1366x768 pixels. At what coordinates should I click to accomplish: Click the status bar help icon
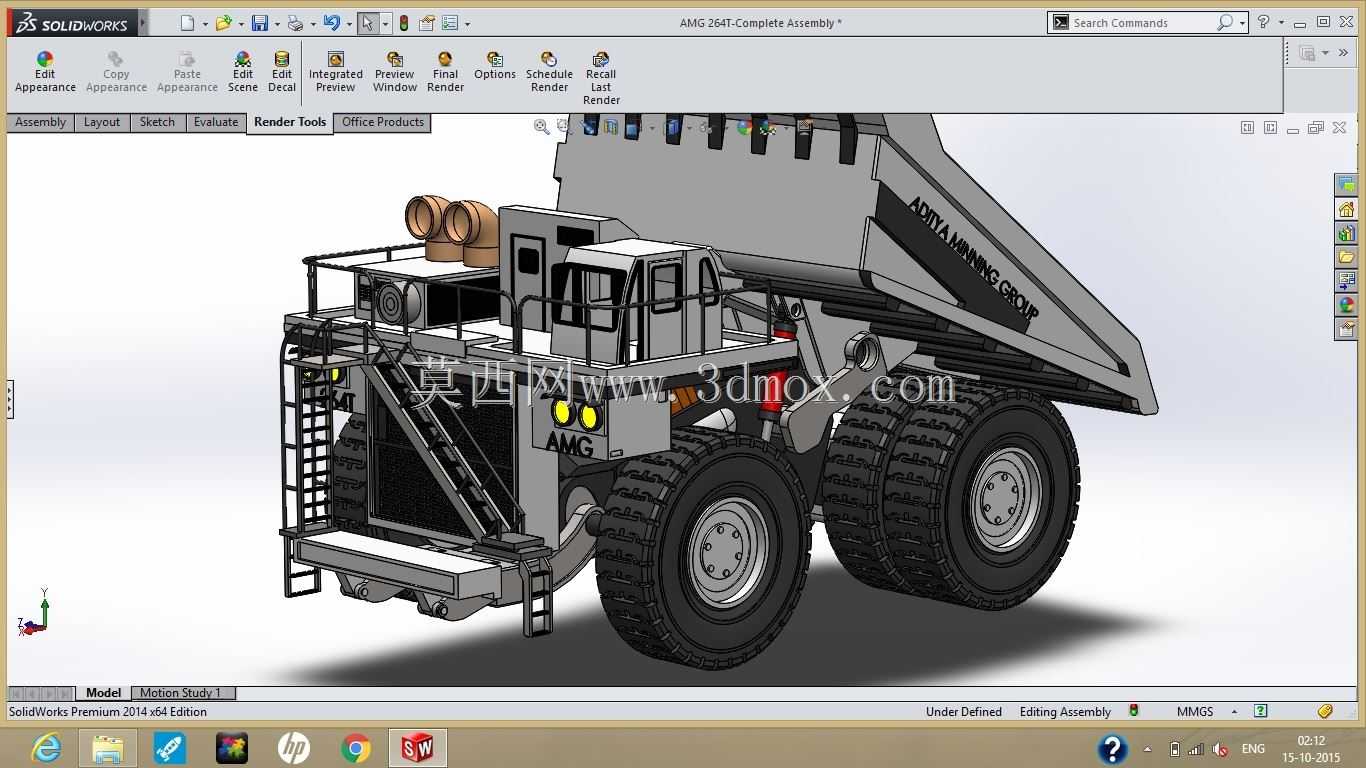1261,711
